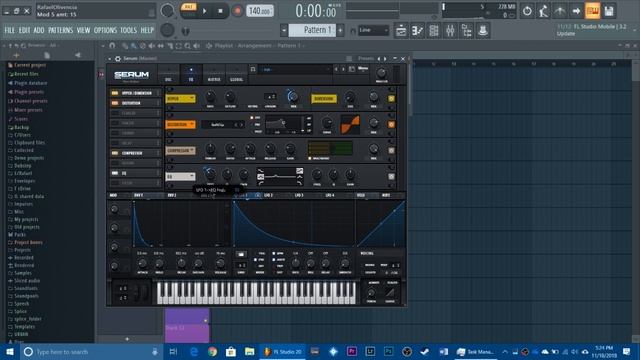The height and width of the screenshot is (360, 640).
Task: Open the Mixer view icon
Action: pyautogui.click(x=450, y=31)
